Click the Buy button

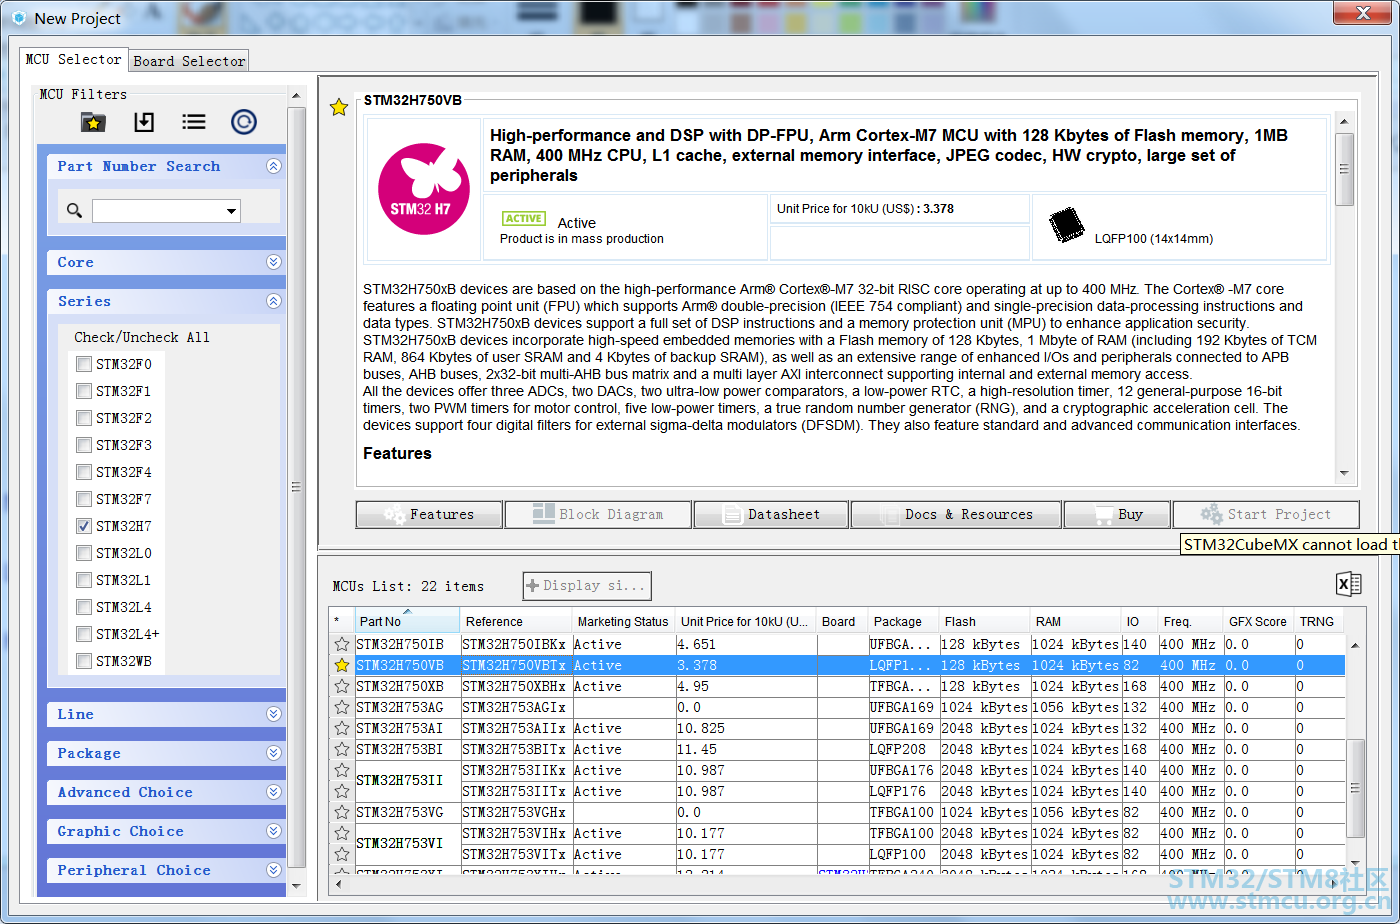coord(1117,514)
